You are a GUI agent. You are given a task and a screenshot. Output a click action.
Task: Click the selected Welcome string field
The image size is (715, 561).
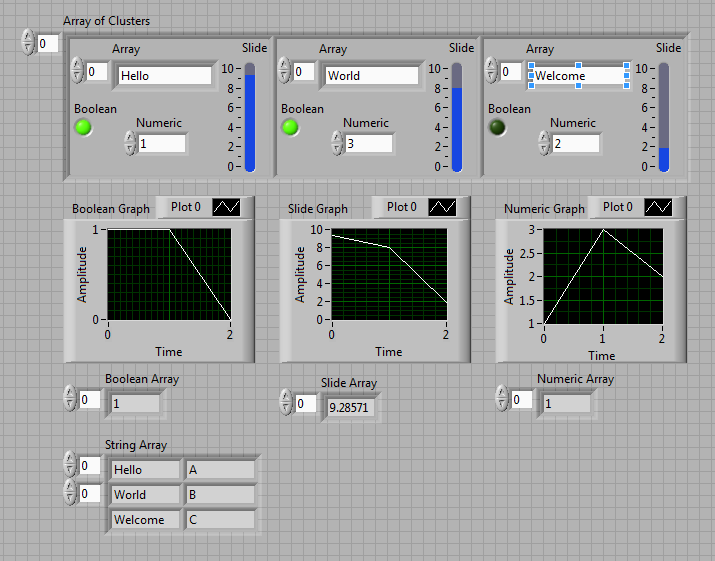[x=579, y=76]
